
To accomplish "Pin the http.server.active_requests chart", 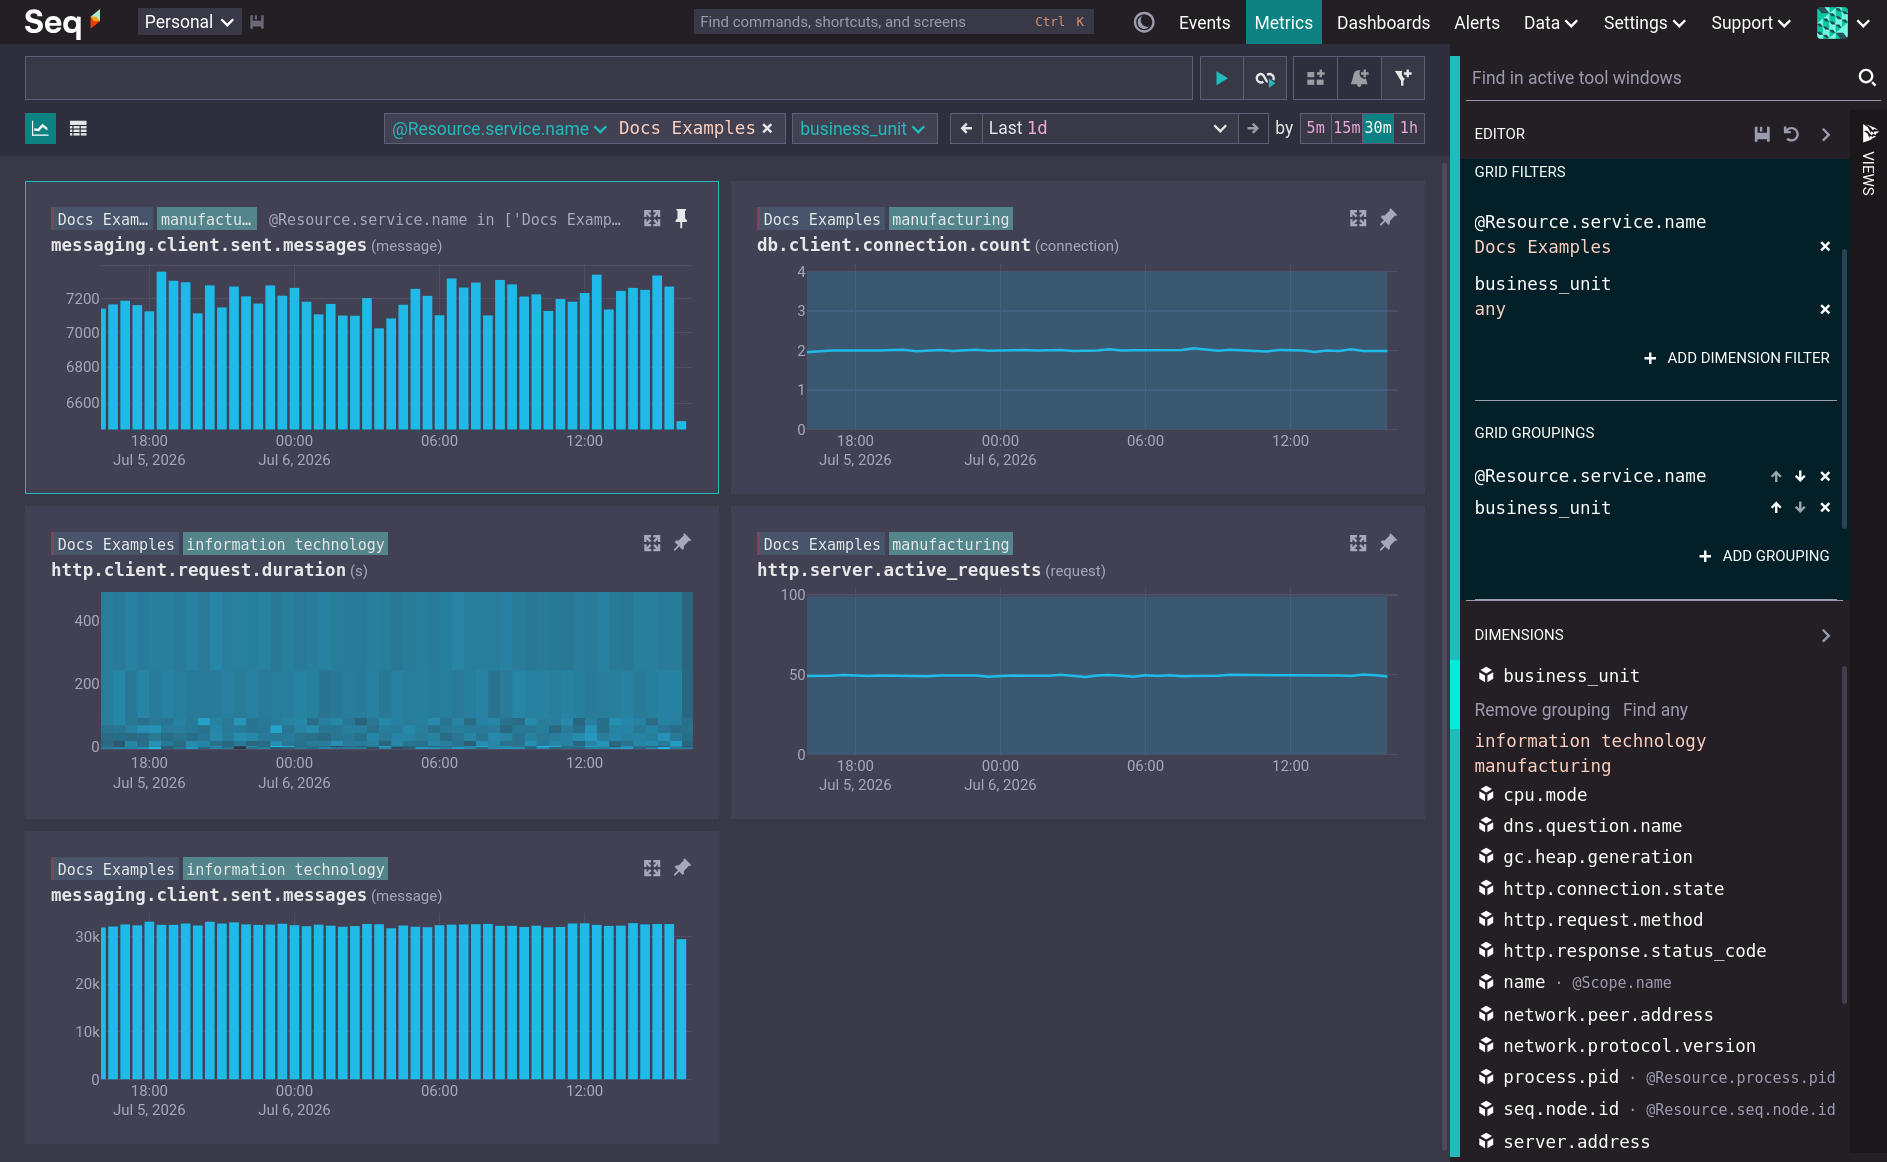I will point(1388,543).
